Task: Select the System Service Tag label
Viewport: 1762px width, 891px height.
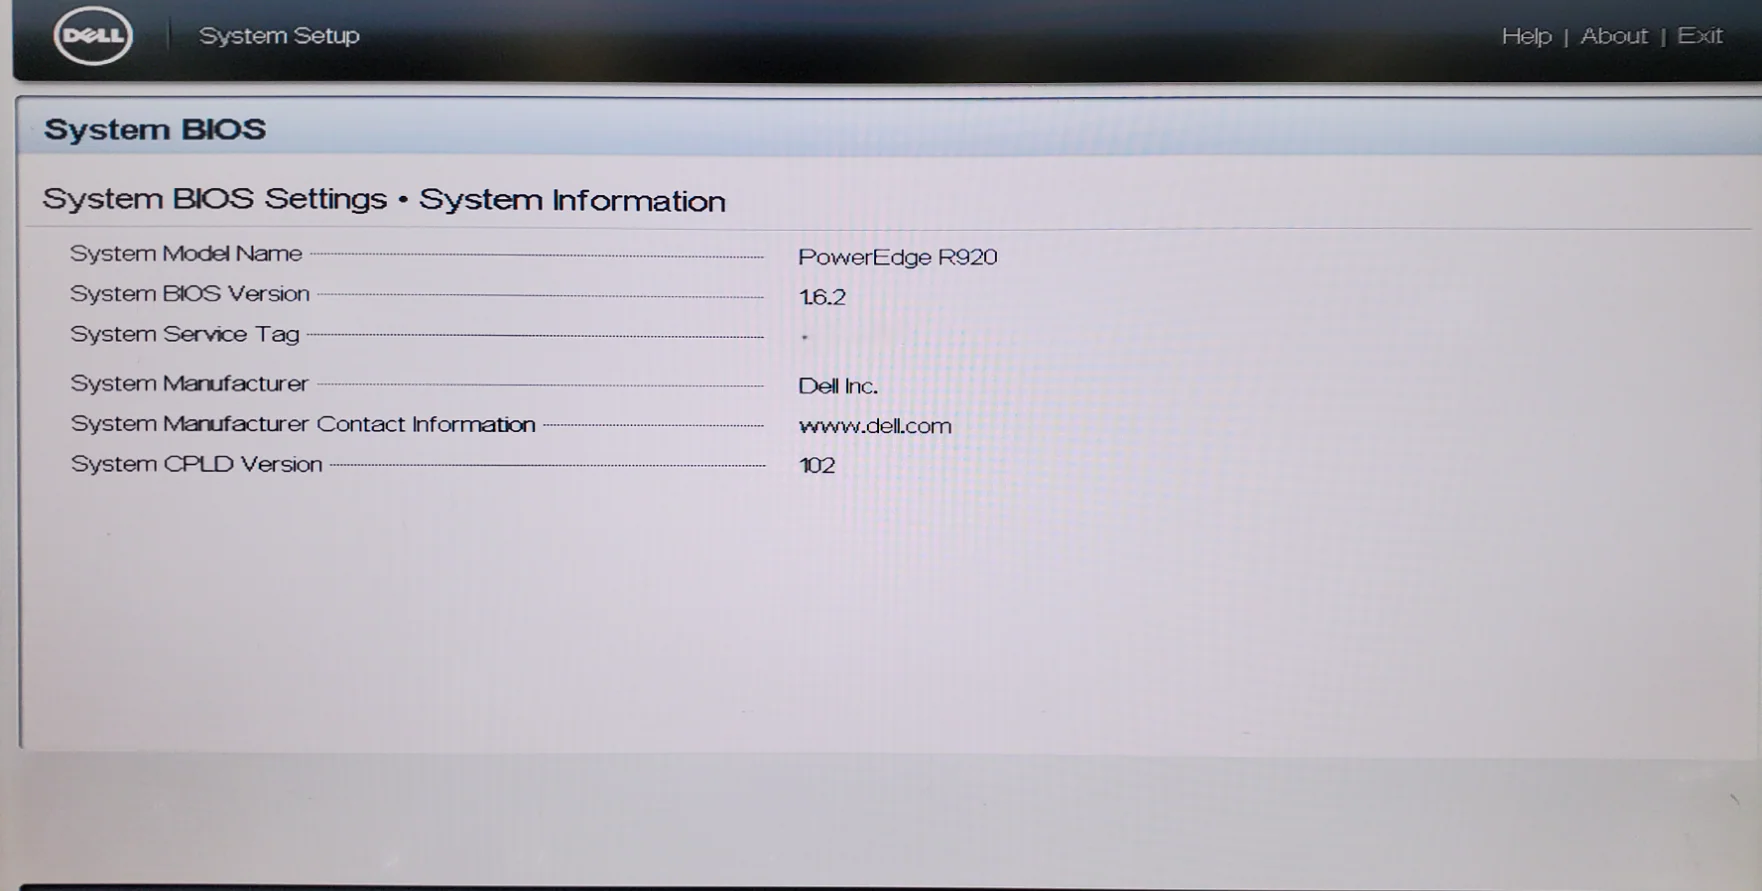Action: 185,335
